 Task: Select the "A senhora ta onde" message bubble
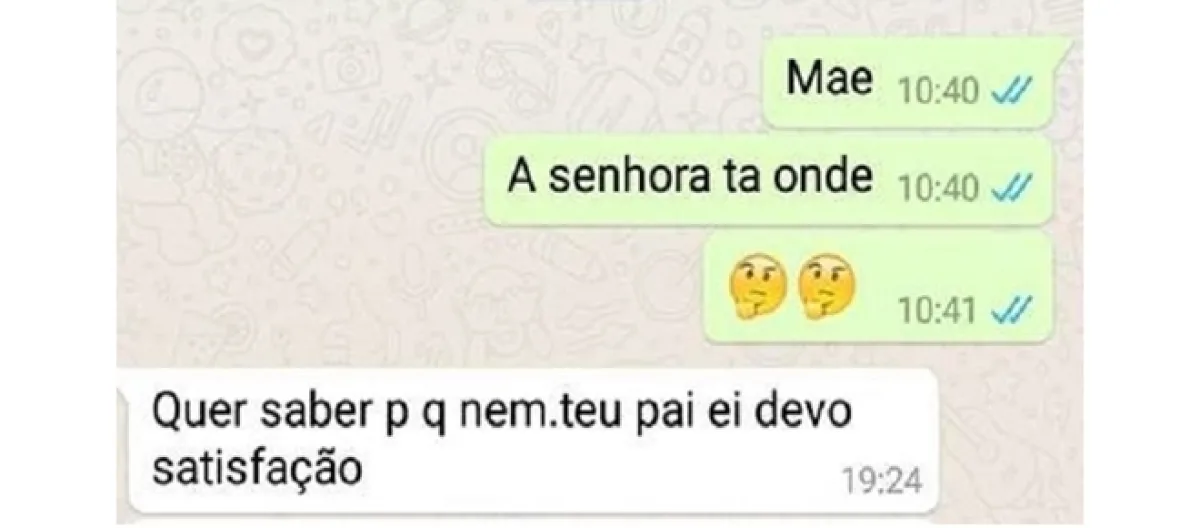click(x=769, y=180)
